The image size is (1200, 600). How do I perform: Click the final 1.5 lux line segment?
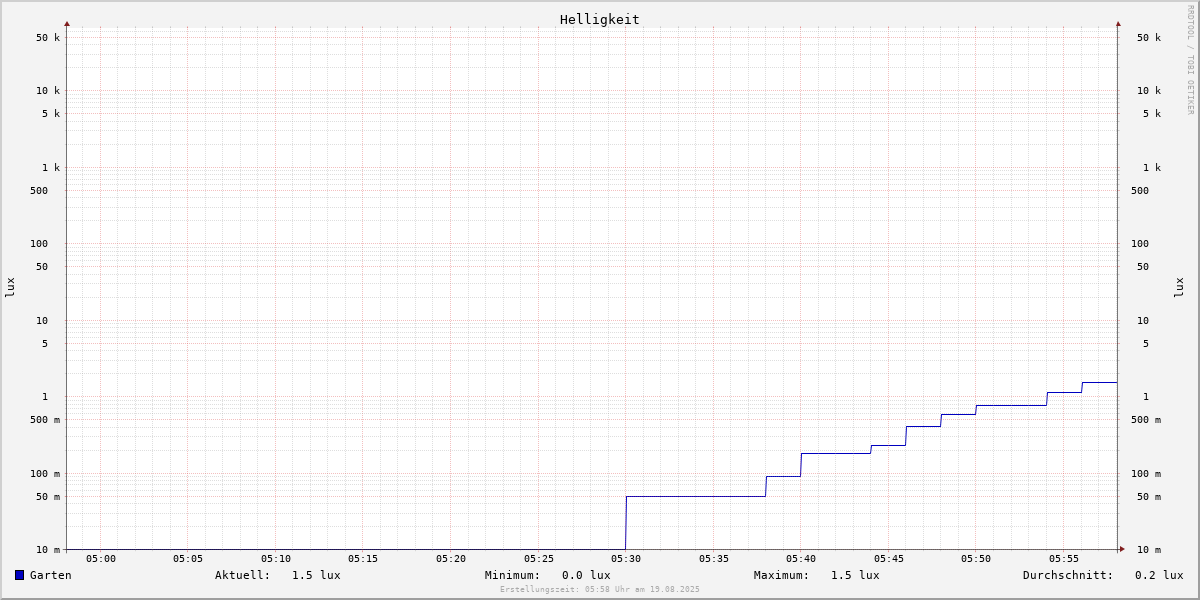click(x=1099, y=382)
